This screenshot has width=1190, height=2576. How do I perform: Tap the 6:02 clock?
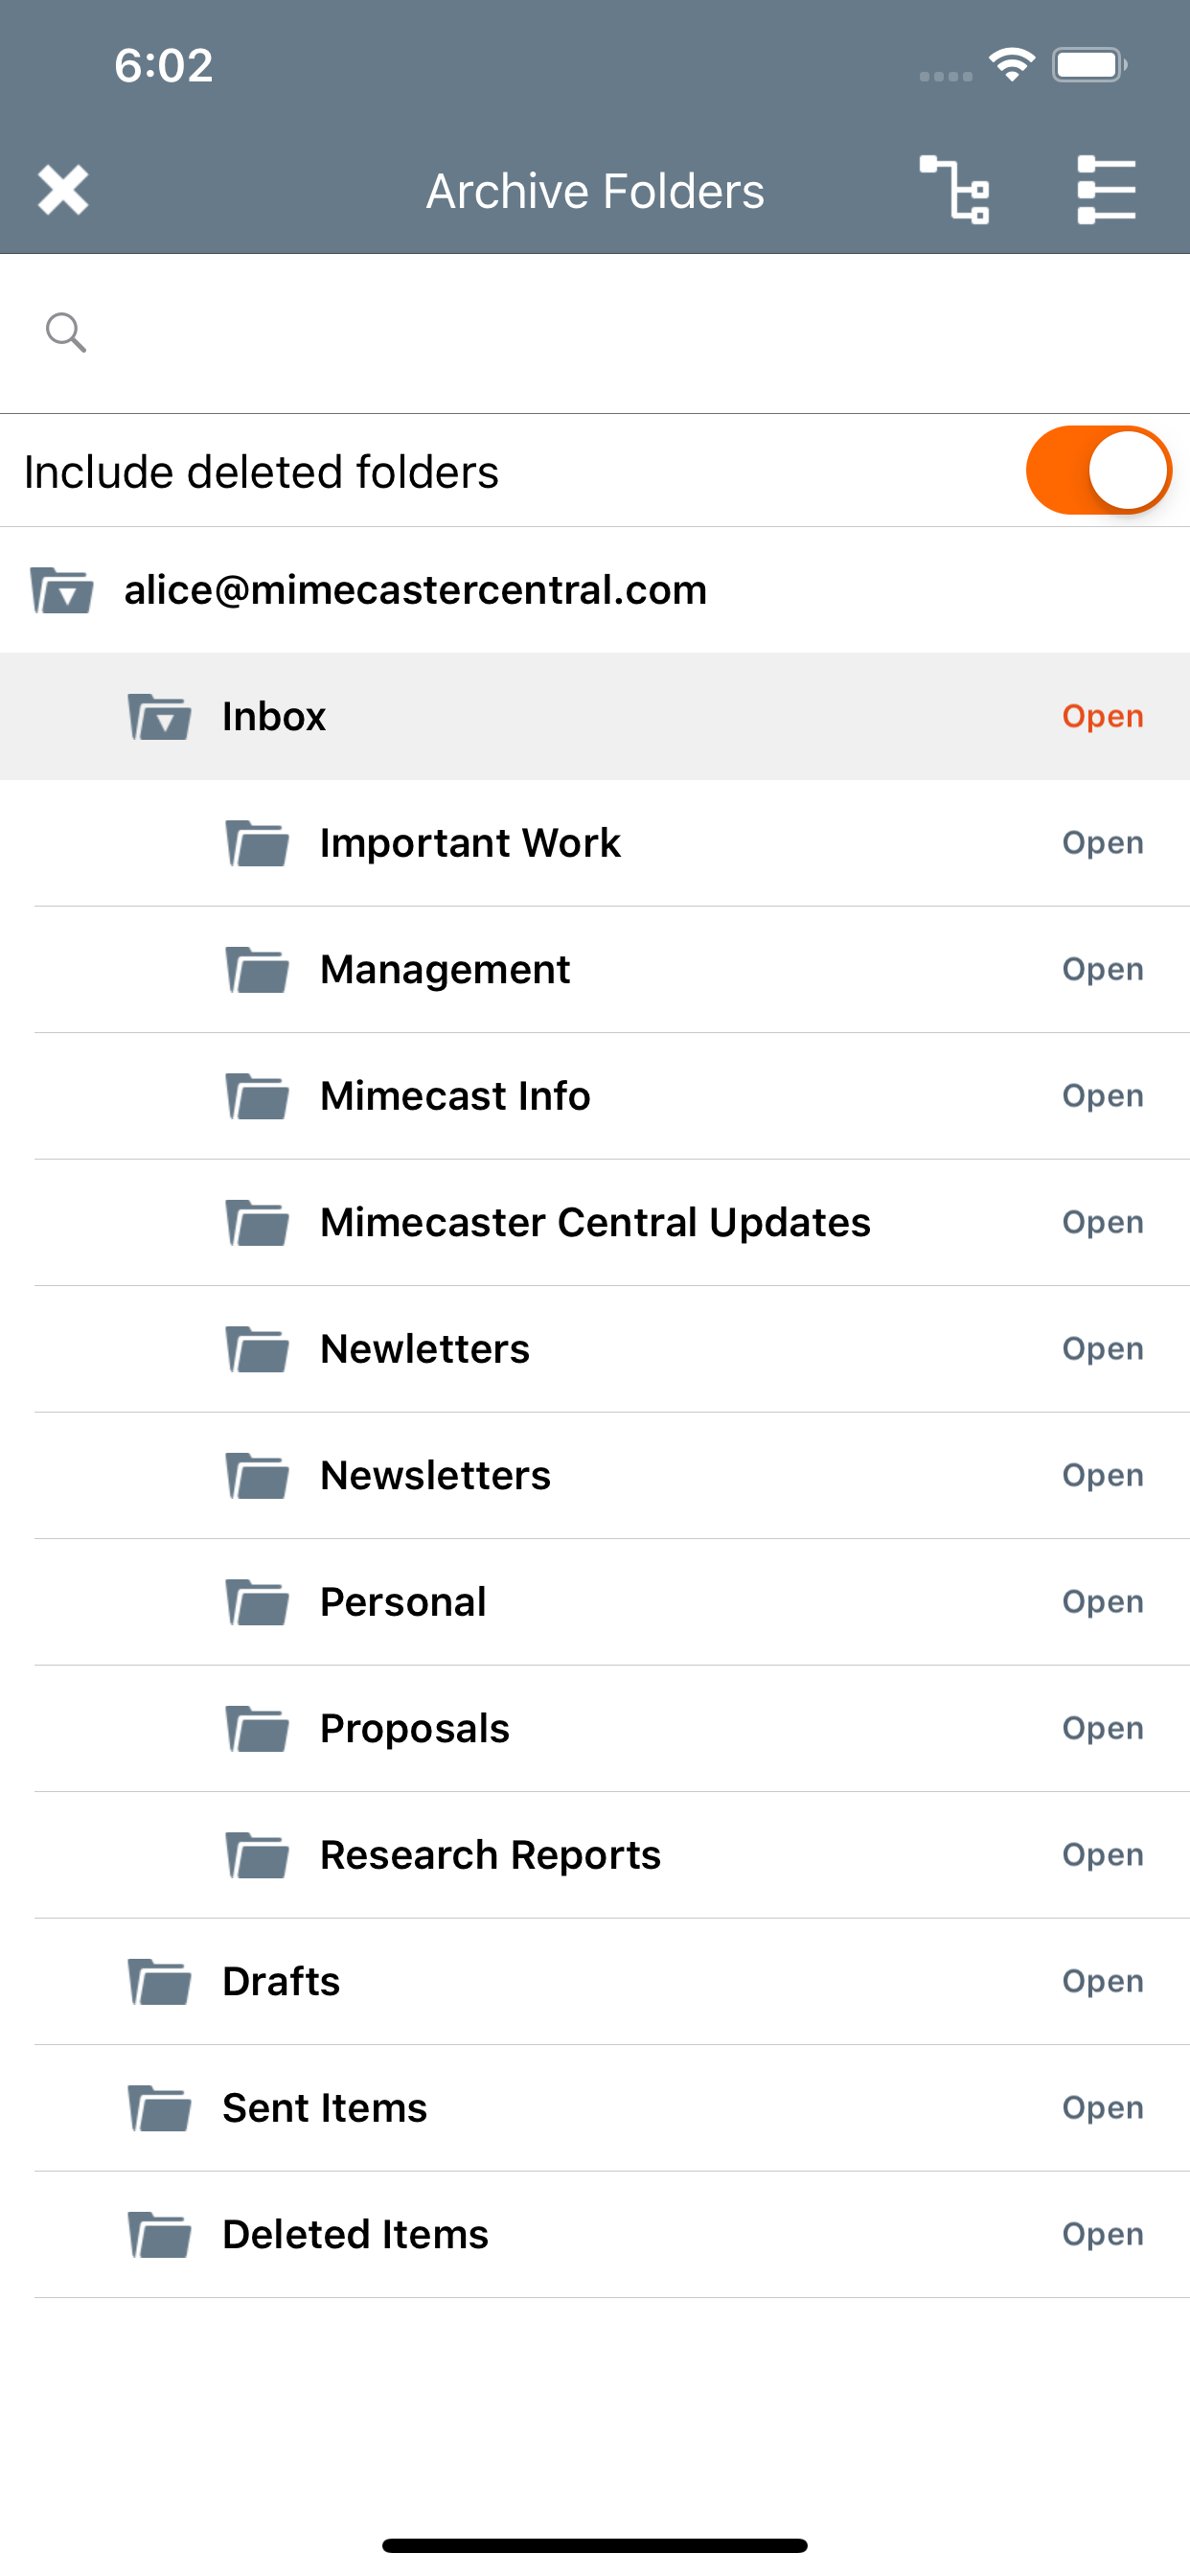coord(163,66)
